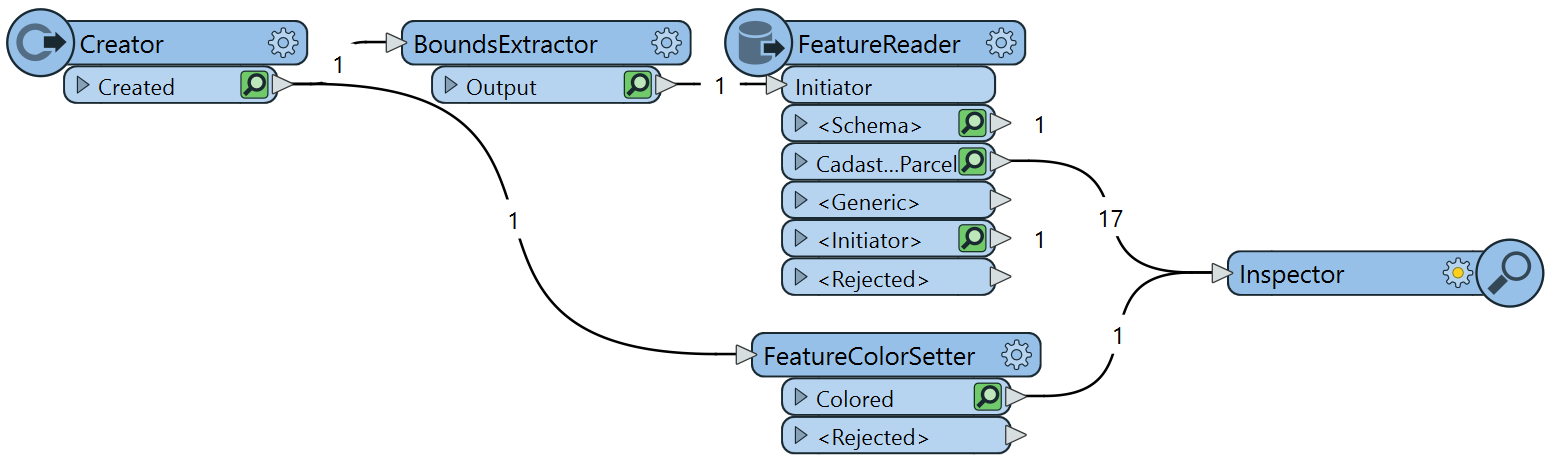1555x467 pixels.
Task: Select the FeatureColorSetter transformer title
Action: (868, 355)
